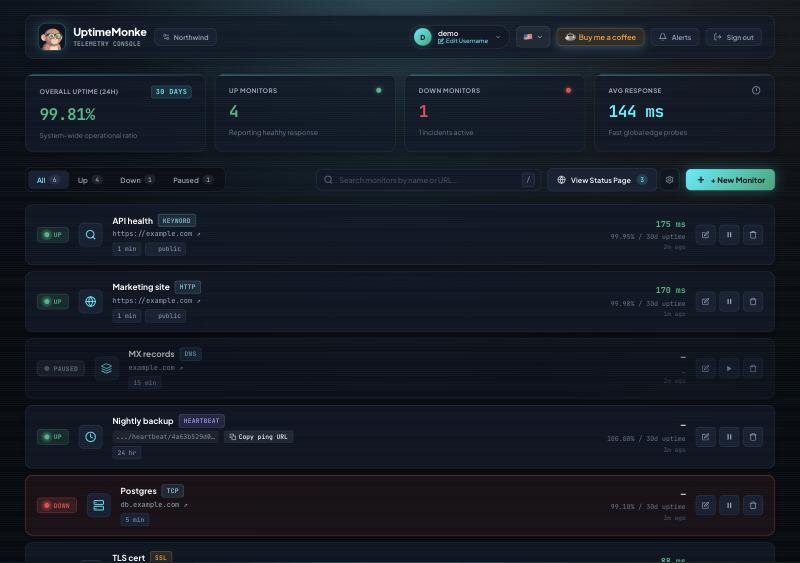Screen dimensions: 800x563
Task: Click the 144 ms average response value
Action: (636, 111)
